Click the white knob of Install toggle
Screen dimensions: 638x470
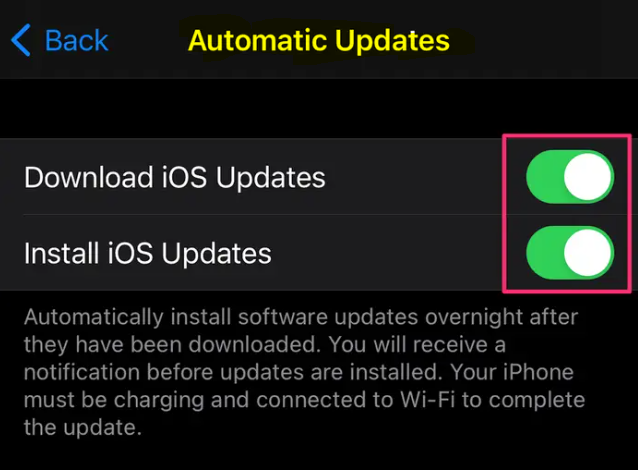click(x=588, y=253)
